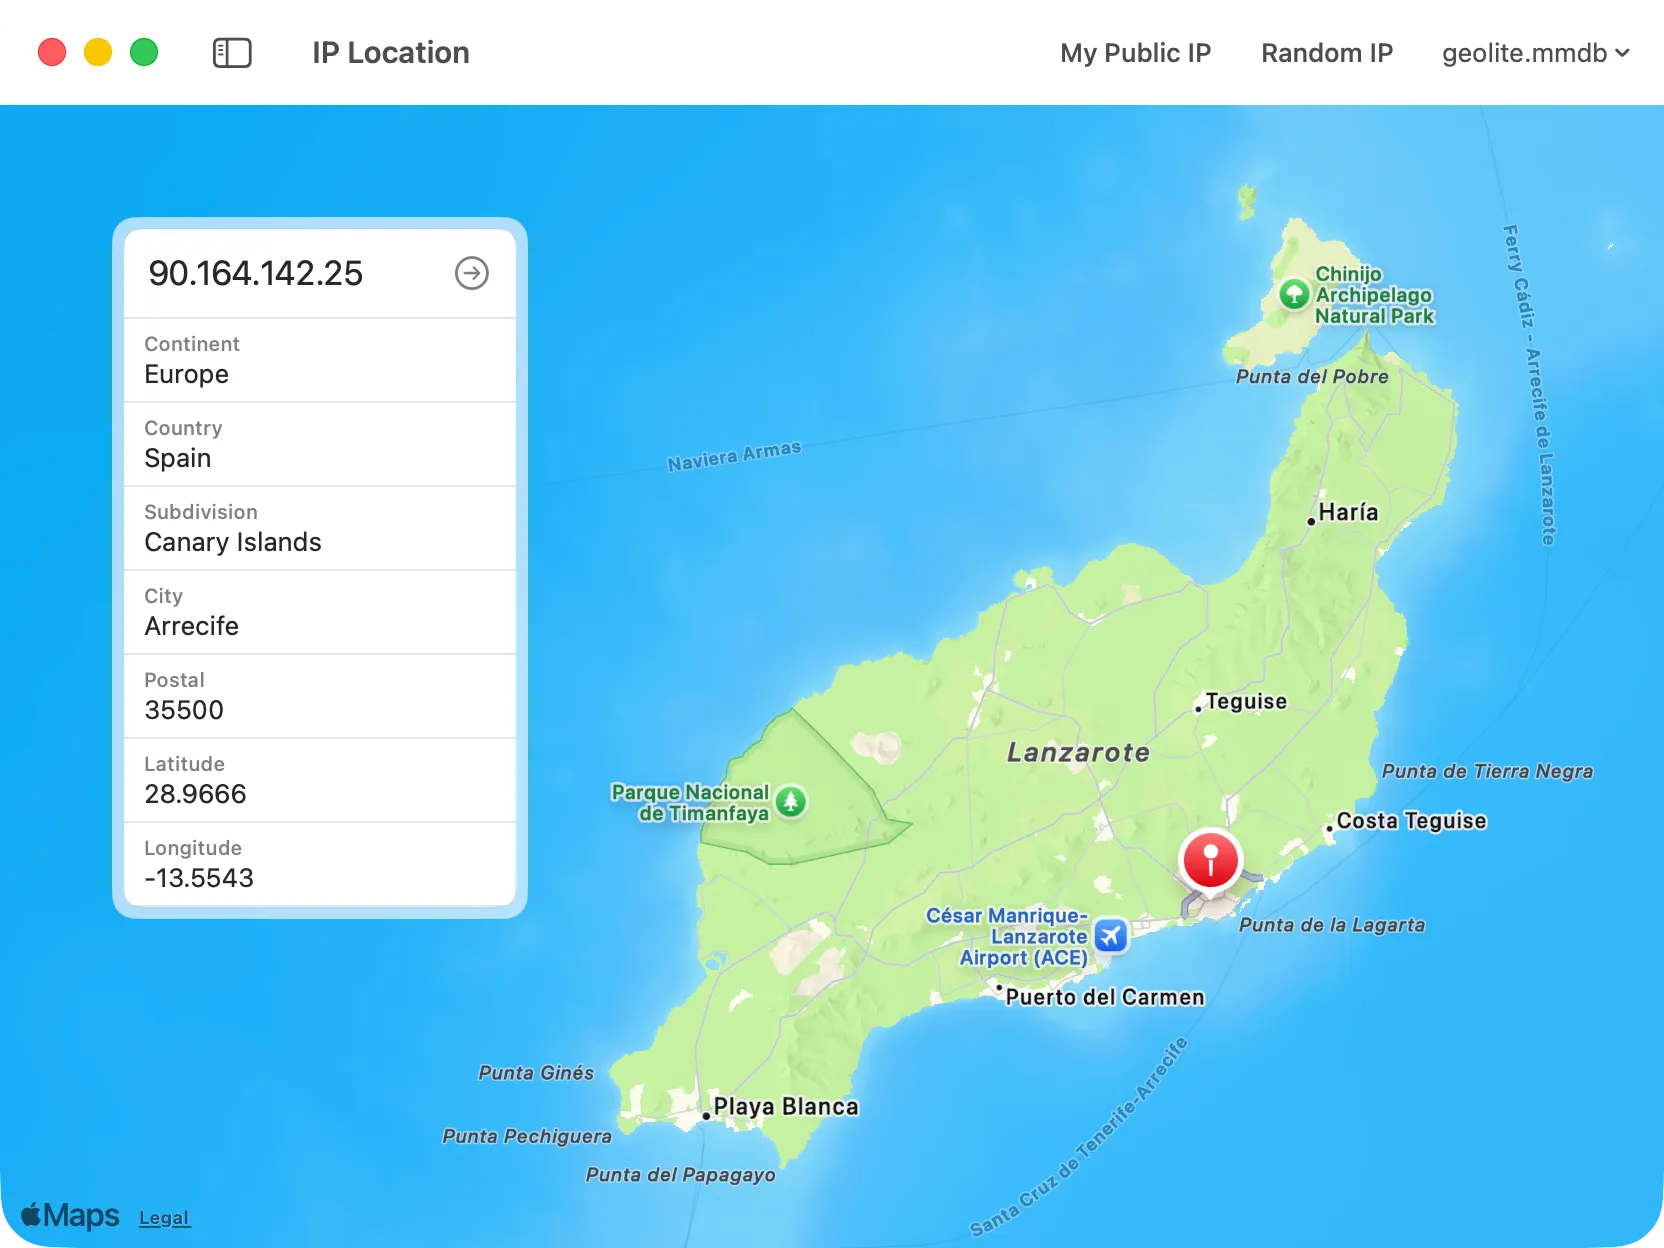This screenshot has width=1664, height=1248.
Task: Select the Haría town label on map
Action: point(1347,512)
